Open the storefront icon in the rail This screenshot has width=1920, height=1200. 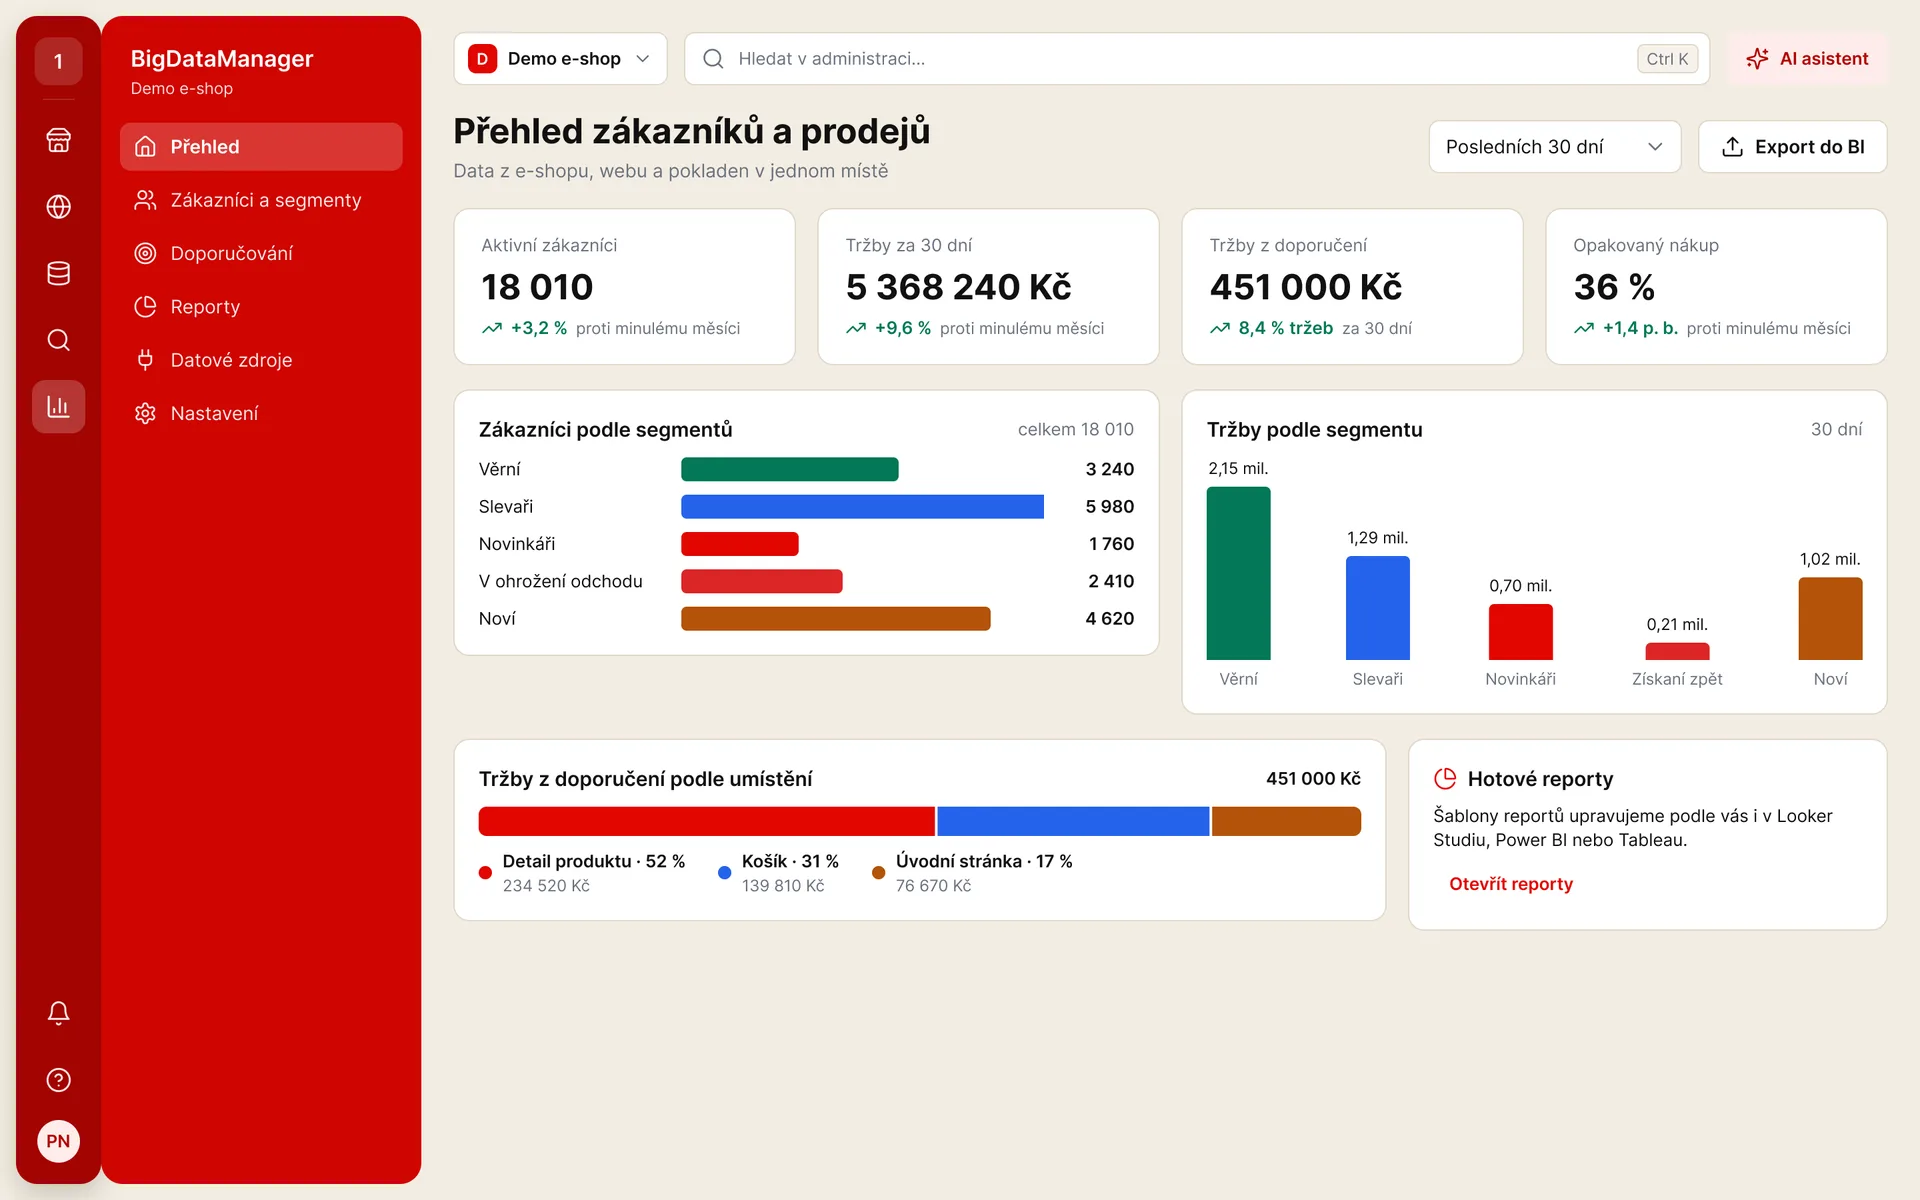58,140
